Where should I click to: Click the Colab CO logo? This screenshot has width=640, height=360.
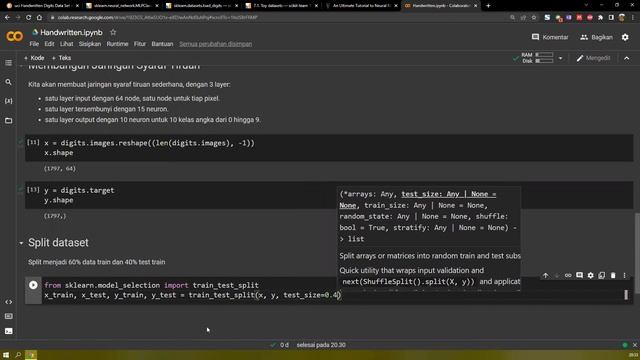pos(15,36)
